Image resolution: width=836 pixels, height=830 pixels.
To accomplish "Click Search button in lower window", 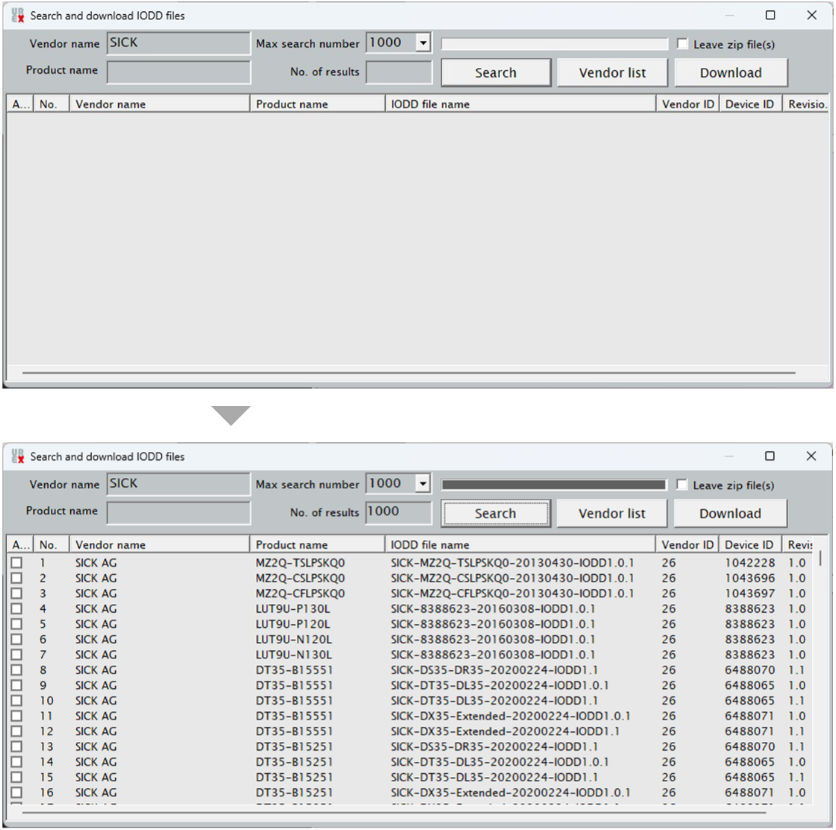I will [495, 513].
